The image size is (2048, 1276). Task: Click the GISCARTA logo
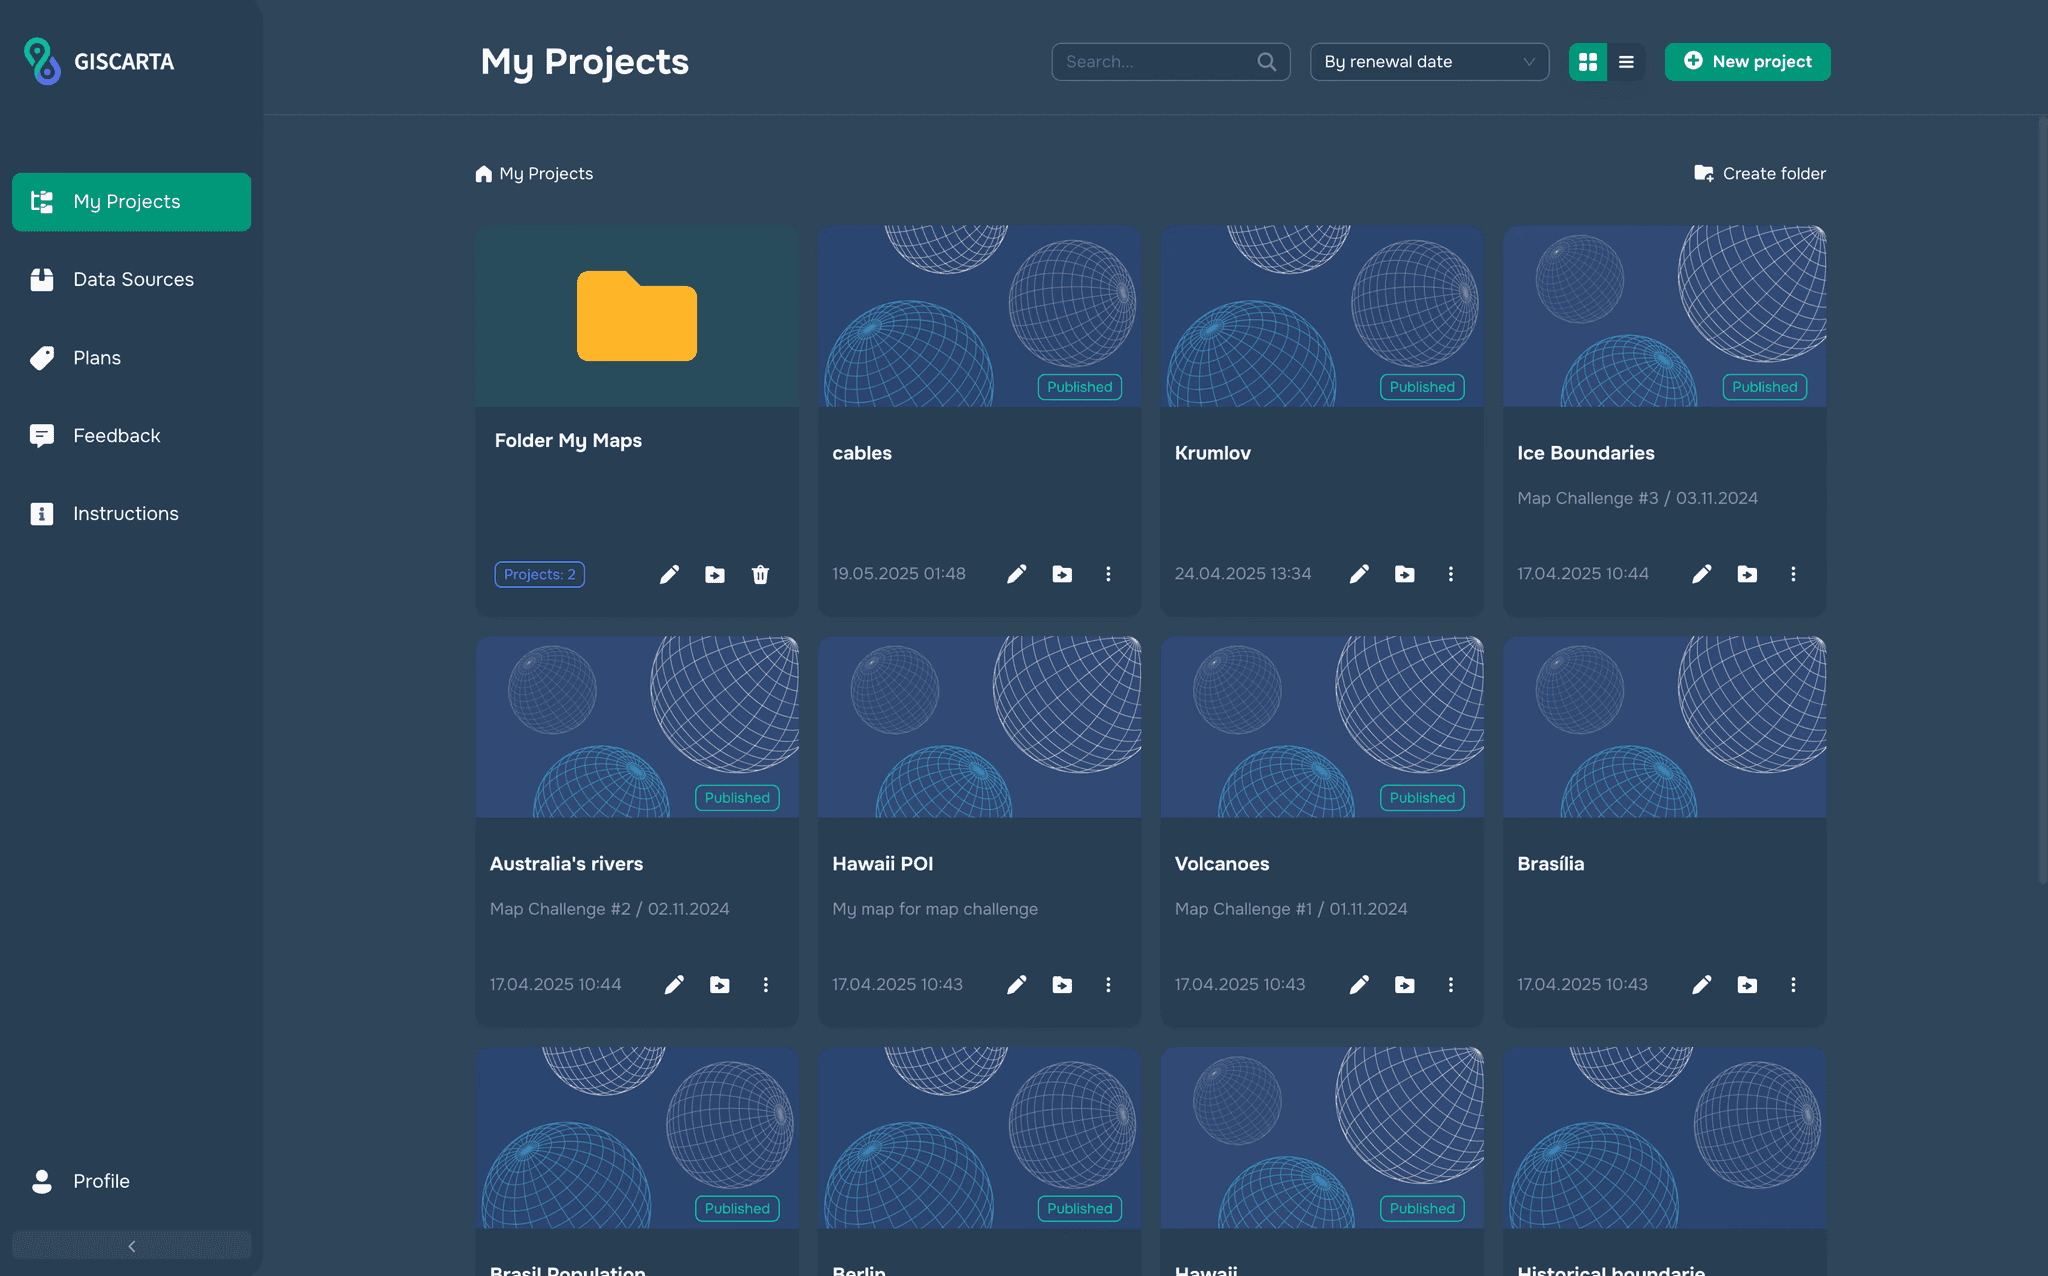(99, 62)
